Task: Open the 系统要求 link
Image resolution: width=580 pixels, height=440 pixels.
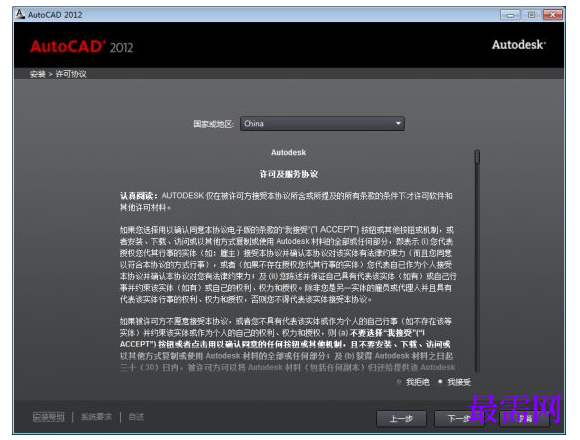Action: (96, 417)
